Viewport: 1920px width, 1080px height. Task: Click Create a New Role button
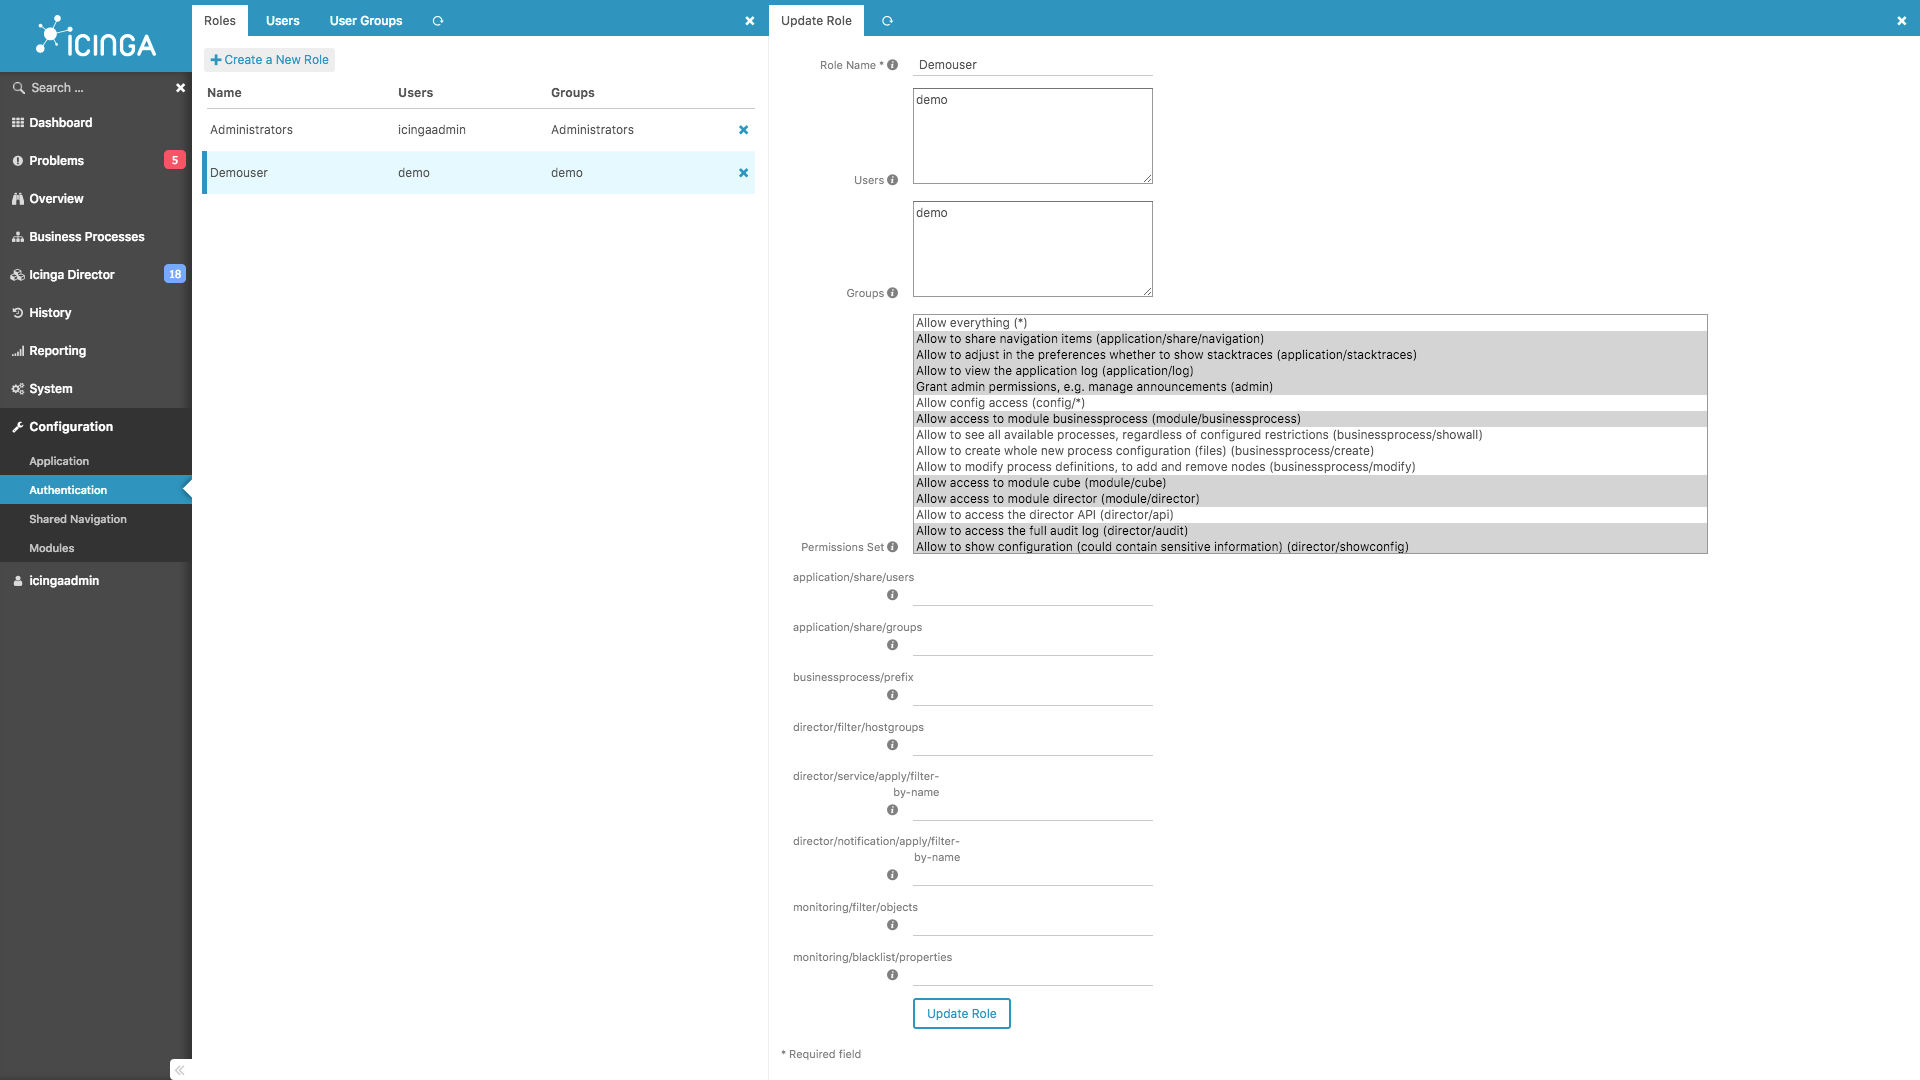270,59
